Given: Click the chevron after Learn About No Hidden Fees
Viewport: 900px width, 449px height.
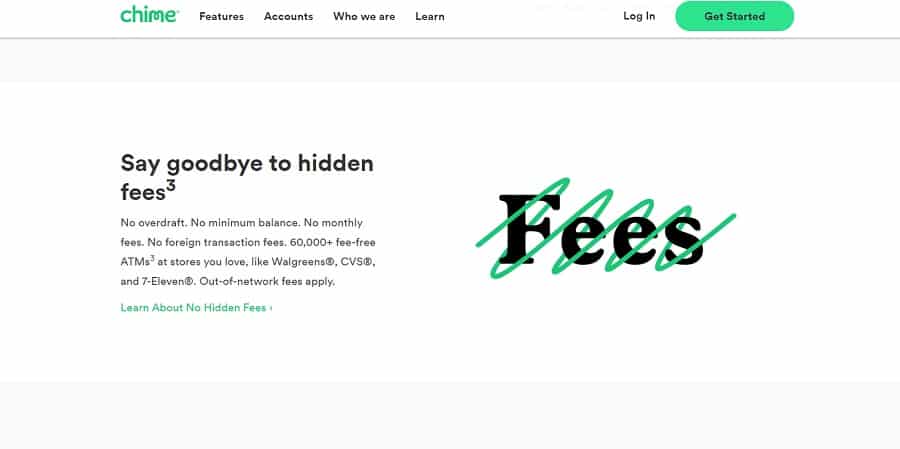Looking at the screenshot, I should click(x=271, y=308).
